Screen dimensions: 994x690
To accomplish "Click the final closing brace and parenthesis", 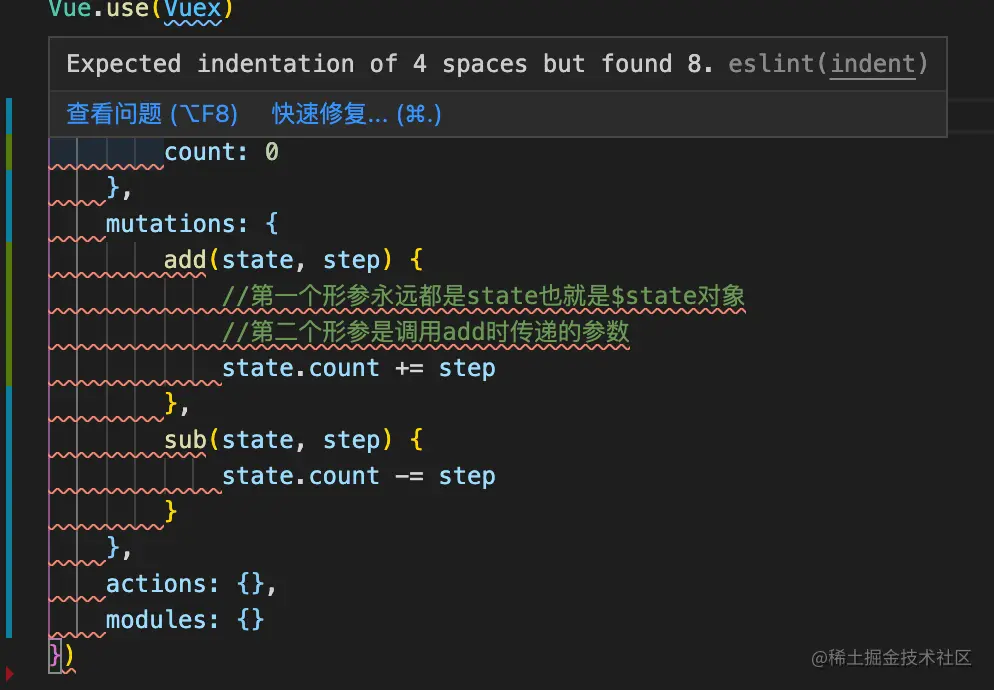I will click(x=61, y=655).
